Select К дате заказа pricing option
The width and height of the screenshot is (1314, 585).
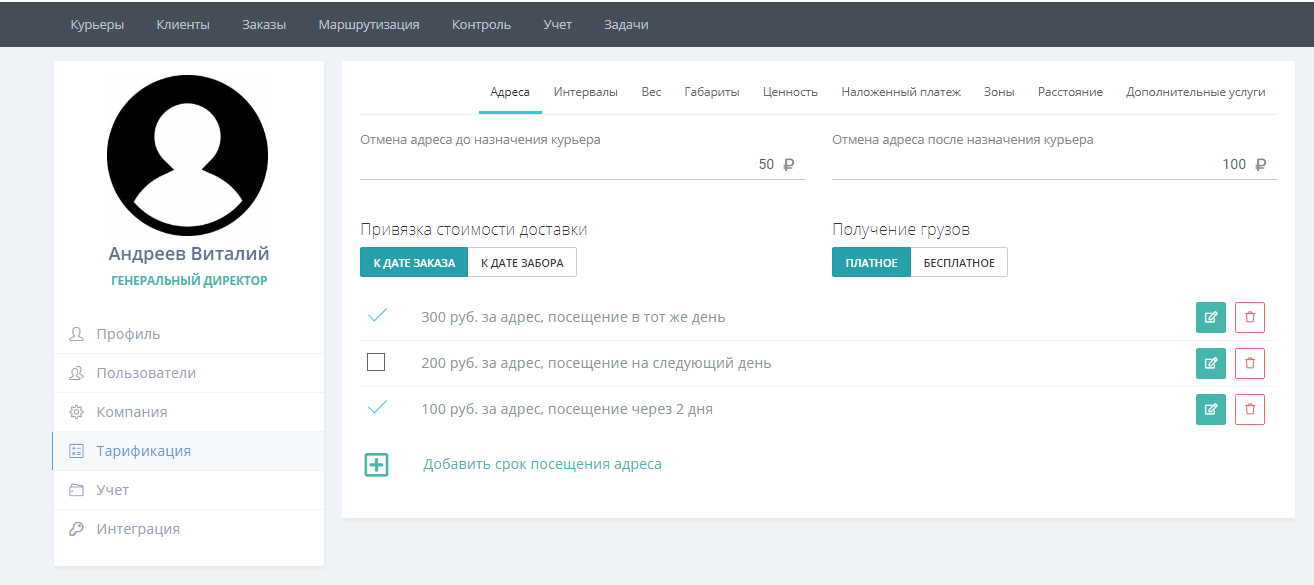coord(414,263)
